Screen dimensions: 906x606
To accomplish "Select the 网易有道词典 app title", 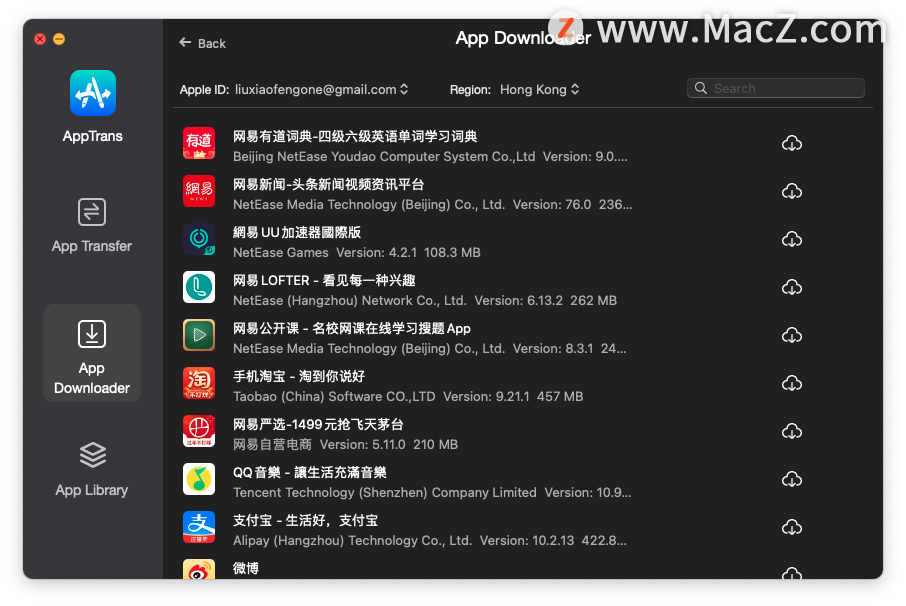I will pyautogui.click(x=355, y=136).
